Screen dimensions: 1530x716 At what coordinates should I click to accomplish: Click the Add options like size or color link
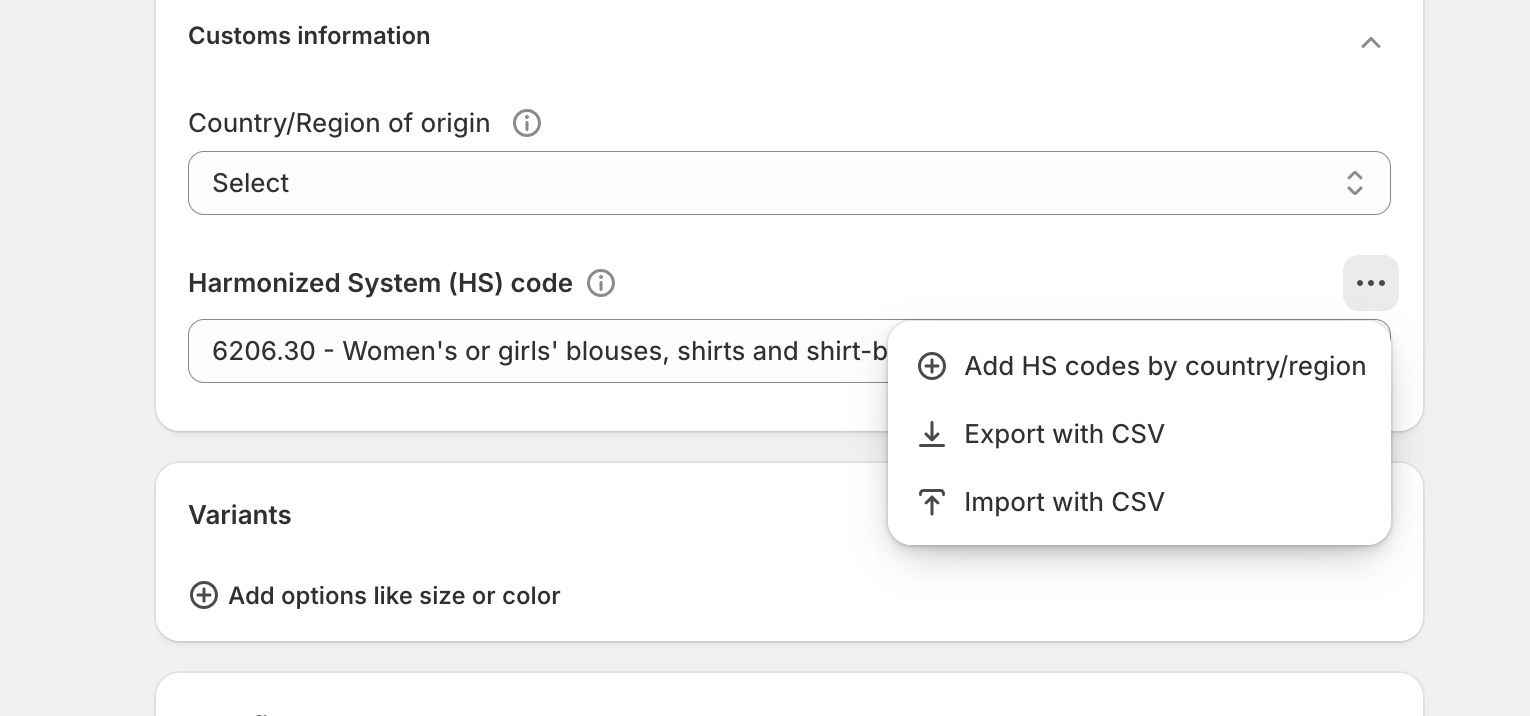pyautogui.click(x=394, y=595)
